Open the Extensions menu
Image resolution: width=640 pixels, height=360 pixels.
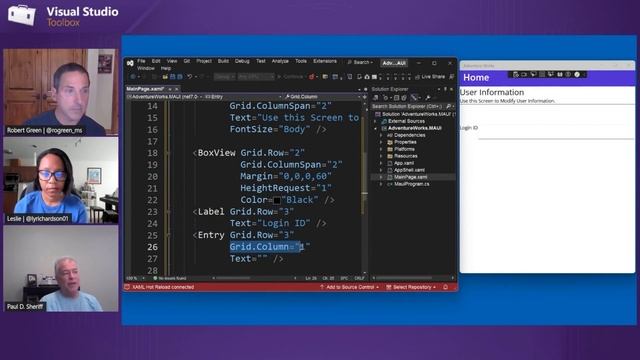click(325, 61)
